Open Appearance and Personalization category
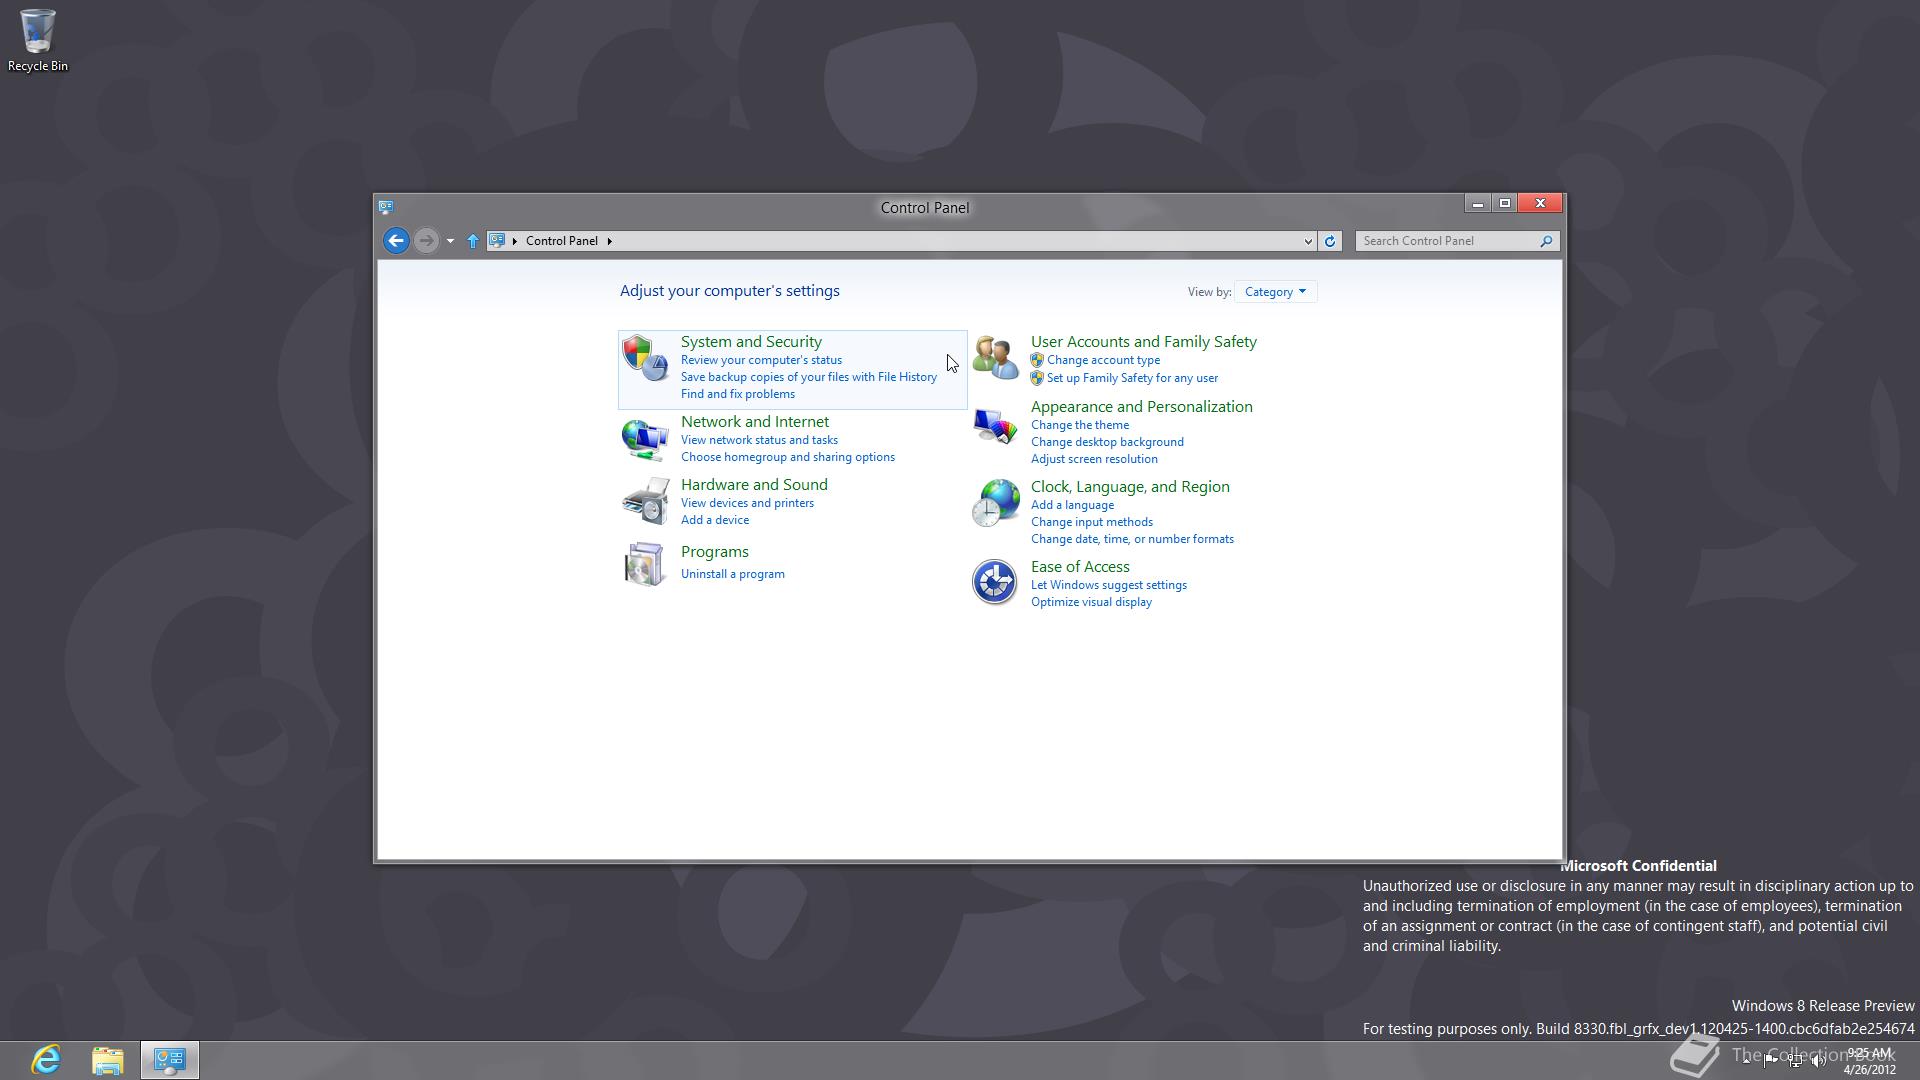 point(1142,407)
